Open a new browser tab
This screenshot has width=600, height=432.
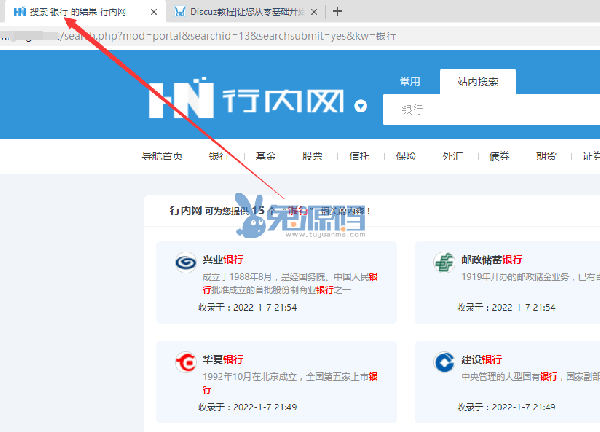(x=337, y=12)
